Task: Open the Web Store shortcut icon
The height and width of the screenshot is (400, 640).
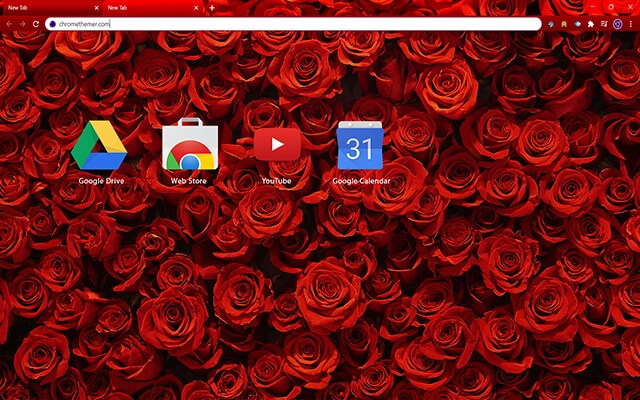Action: point(190,144)
